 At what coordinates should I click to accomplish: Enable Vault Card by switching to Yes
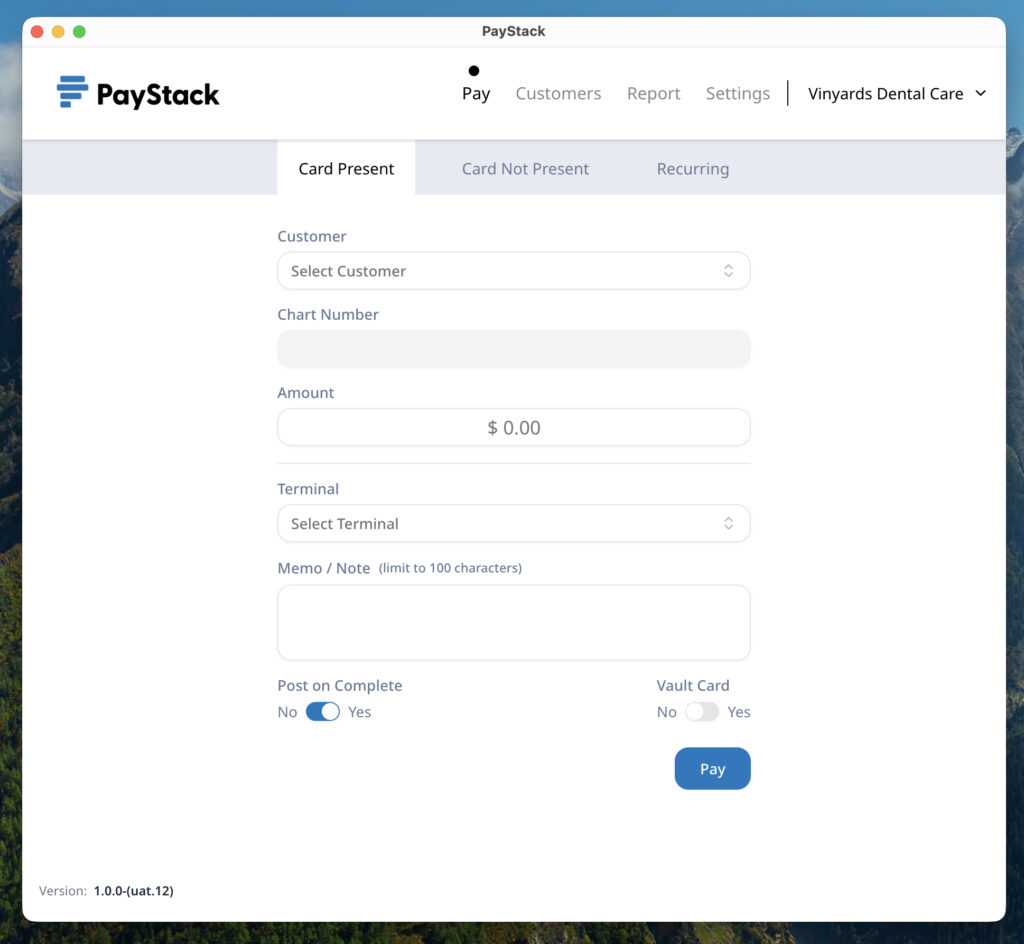click(x=702, y=711)
